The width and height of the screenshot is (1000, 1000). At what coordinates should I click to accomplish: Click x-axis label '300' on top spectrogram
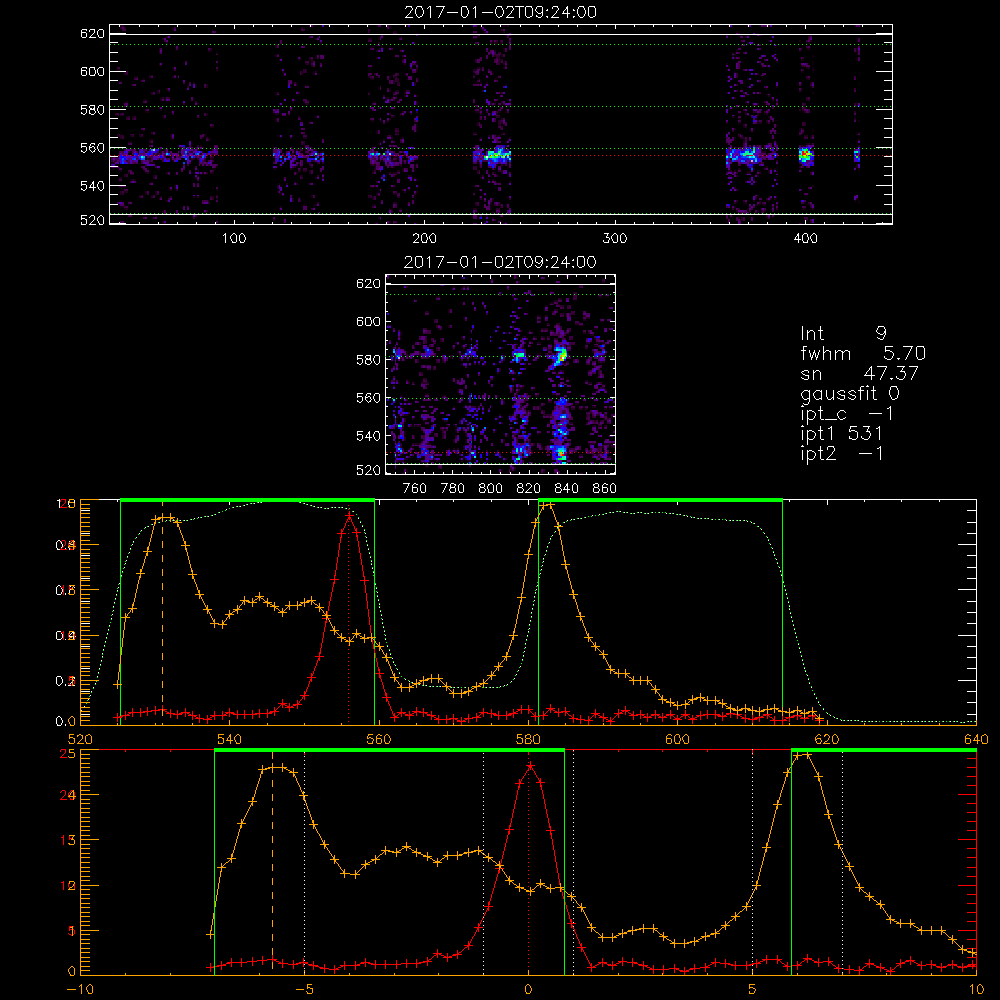click(x=615, y=239)
